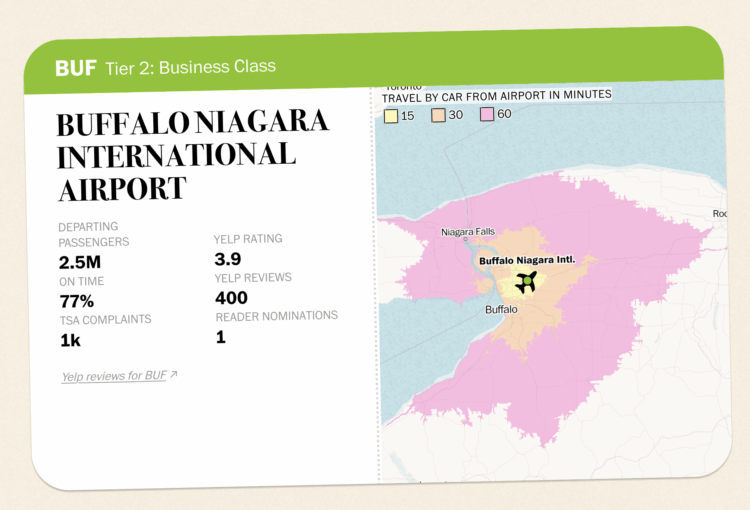The height and width of the screenshot is (510, 750).
Task: Click the '400' Yelp reviews value
Action: click(231, 298)
